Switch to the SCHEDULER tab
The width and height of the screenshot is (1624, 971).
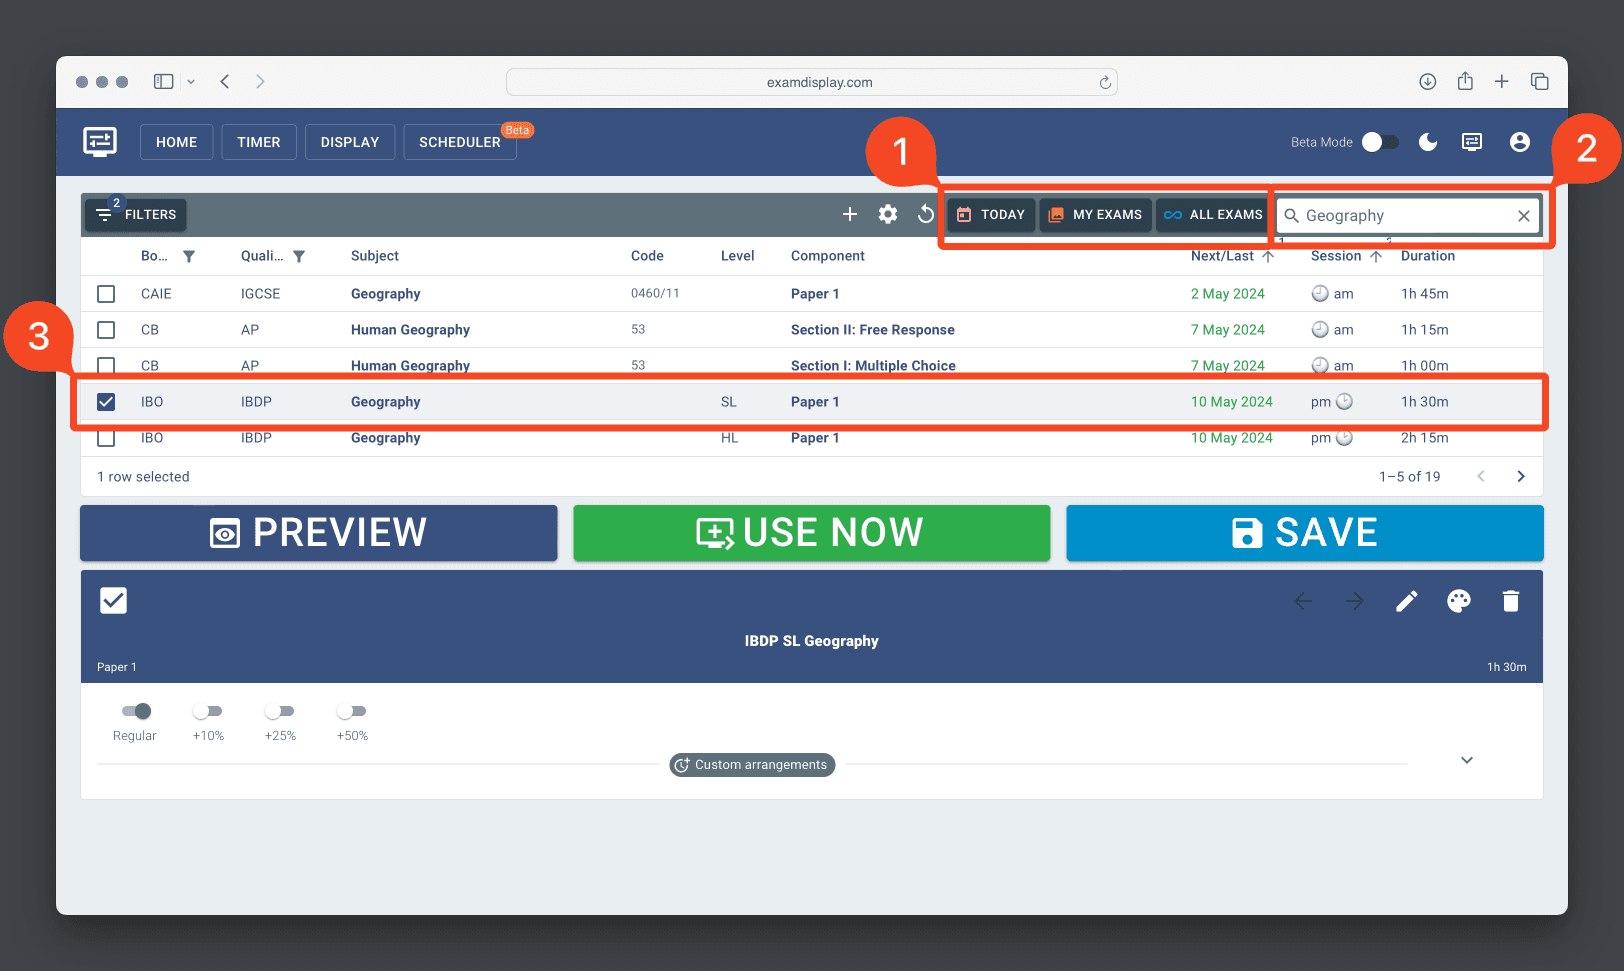459,142
